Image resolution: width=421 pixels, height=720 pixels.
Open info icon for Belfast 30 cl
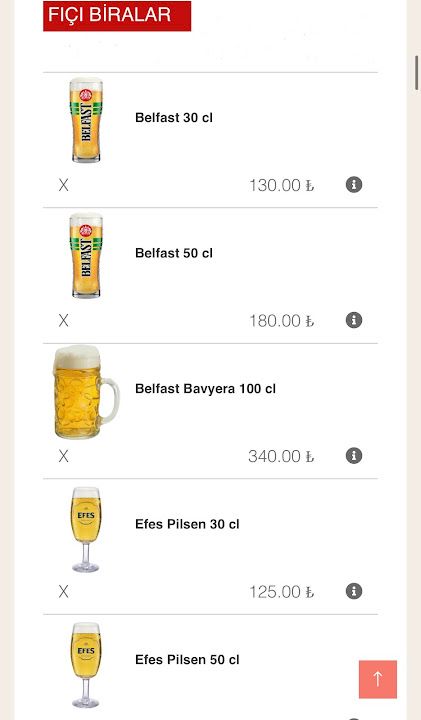354,185
